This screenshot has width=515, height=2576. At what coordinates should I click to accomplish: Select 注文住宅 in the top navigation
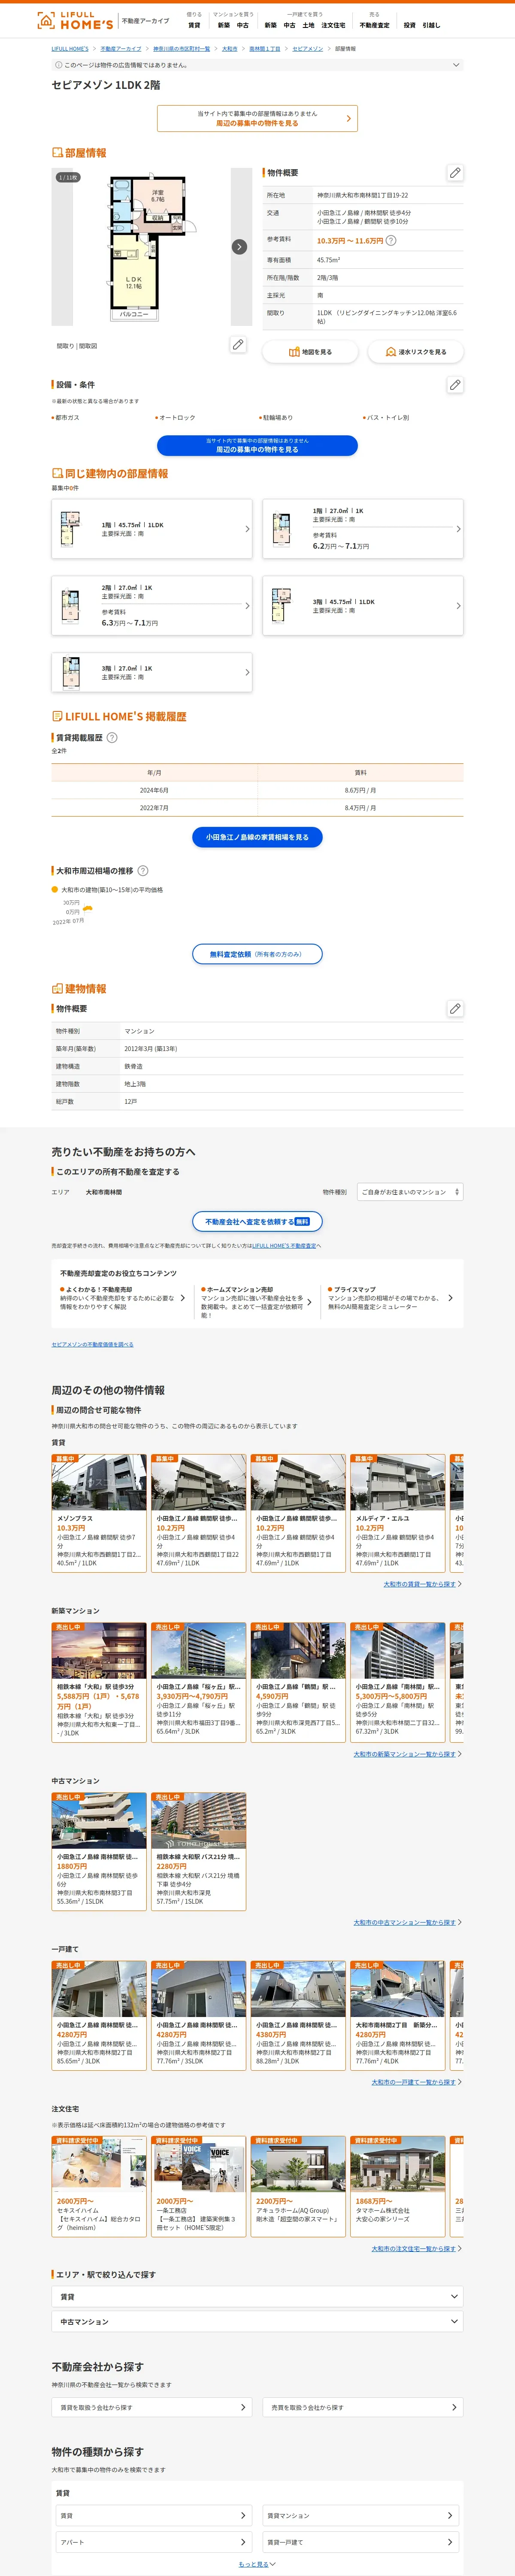(333, 25)
